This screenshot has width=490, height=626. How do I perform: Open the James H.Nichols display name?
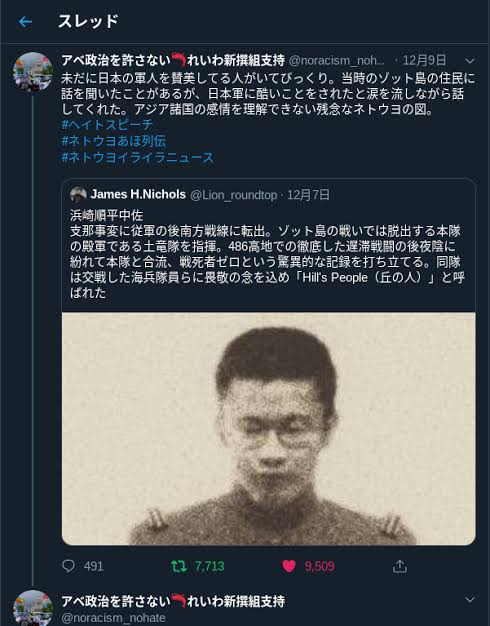[138, 194]
